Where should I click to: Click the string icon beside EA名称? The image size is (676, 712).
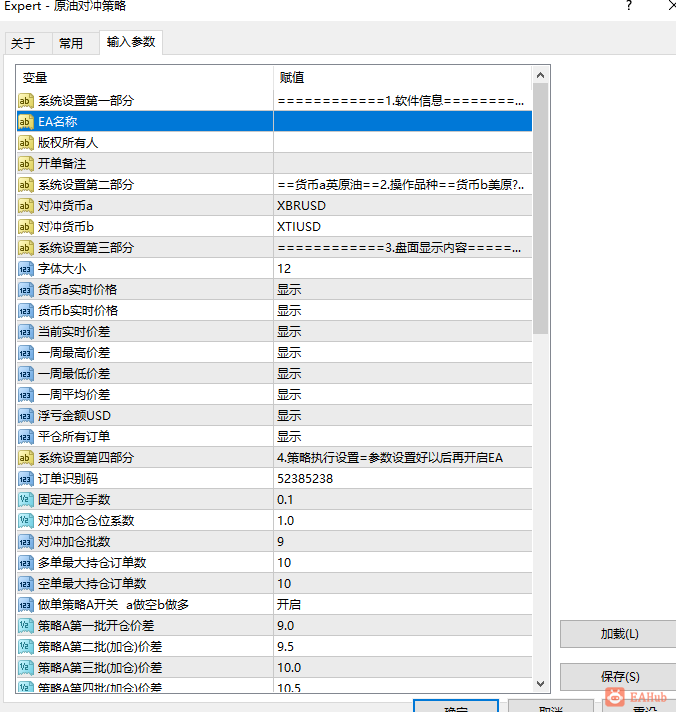click(x=26, y=122)
